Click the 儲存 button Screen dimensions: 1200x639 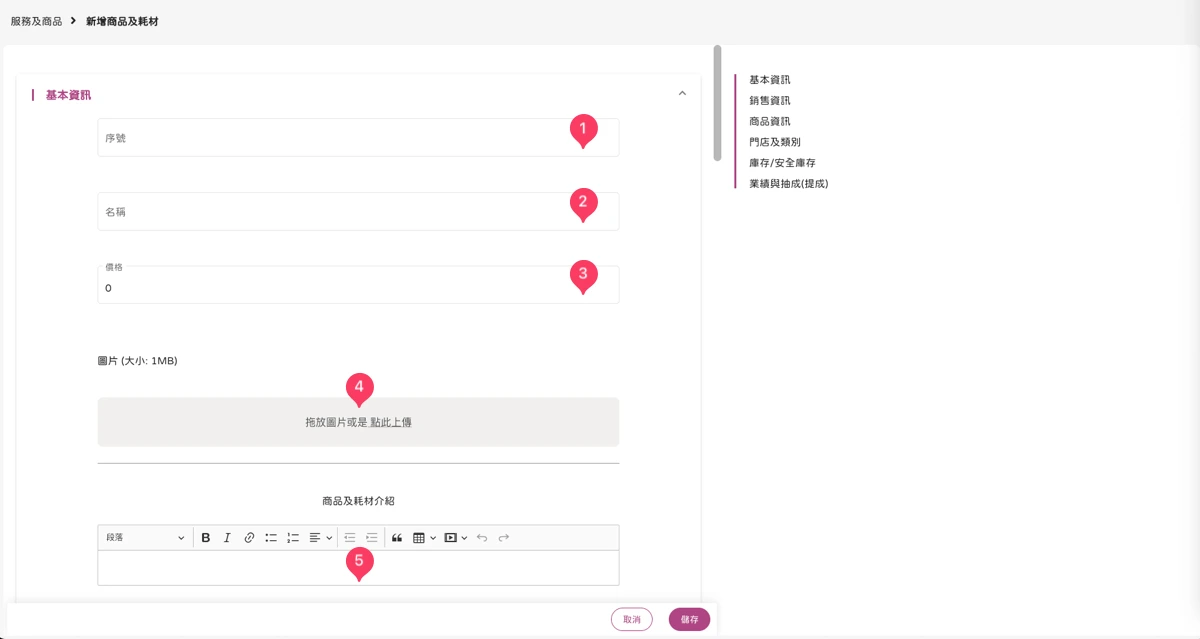(x=690, y=619)
